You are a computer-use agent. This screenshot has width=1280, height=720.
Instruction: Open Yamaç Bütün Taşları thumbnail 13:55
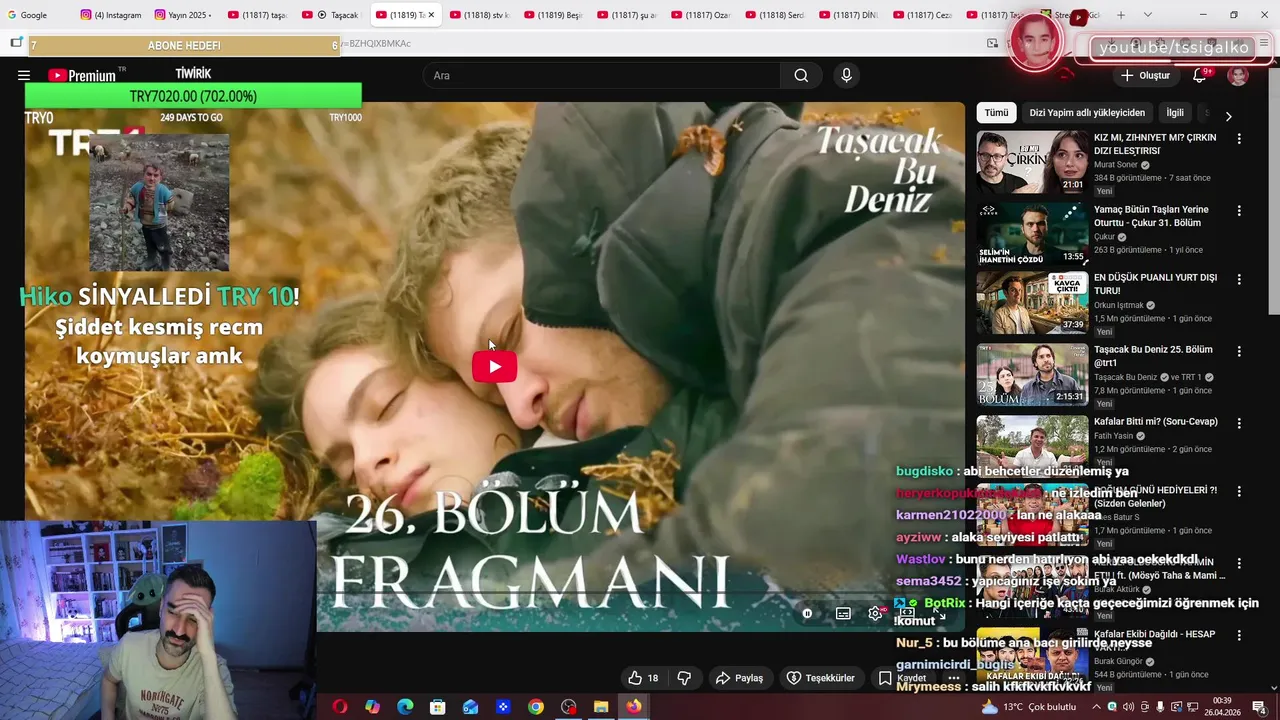pos(1032,233)
